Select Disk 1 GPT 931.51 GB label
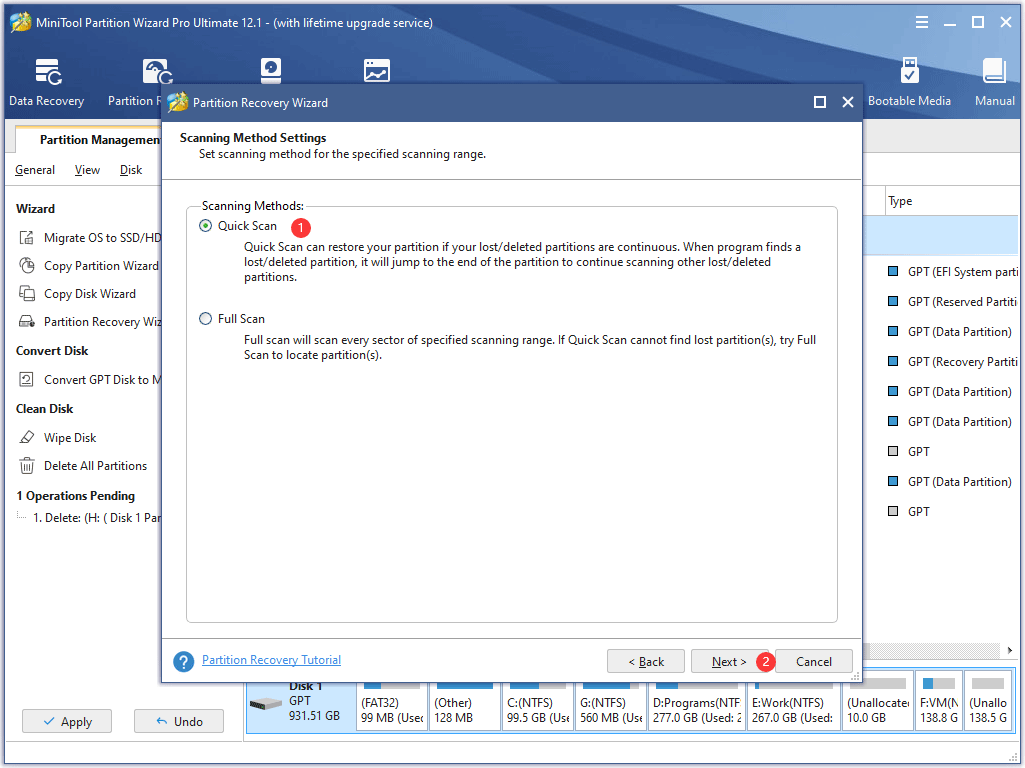 (314, 703)
